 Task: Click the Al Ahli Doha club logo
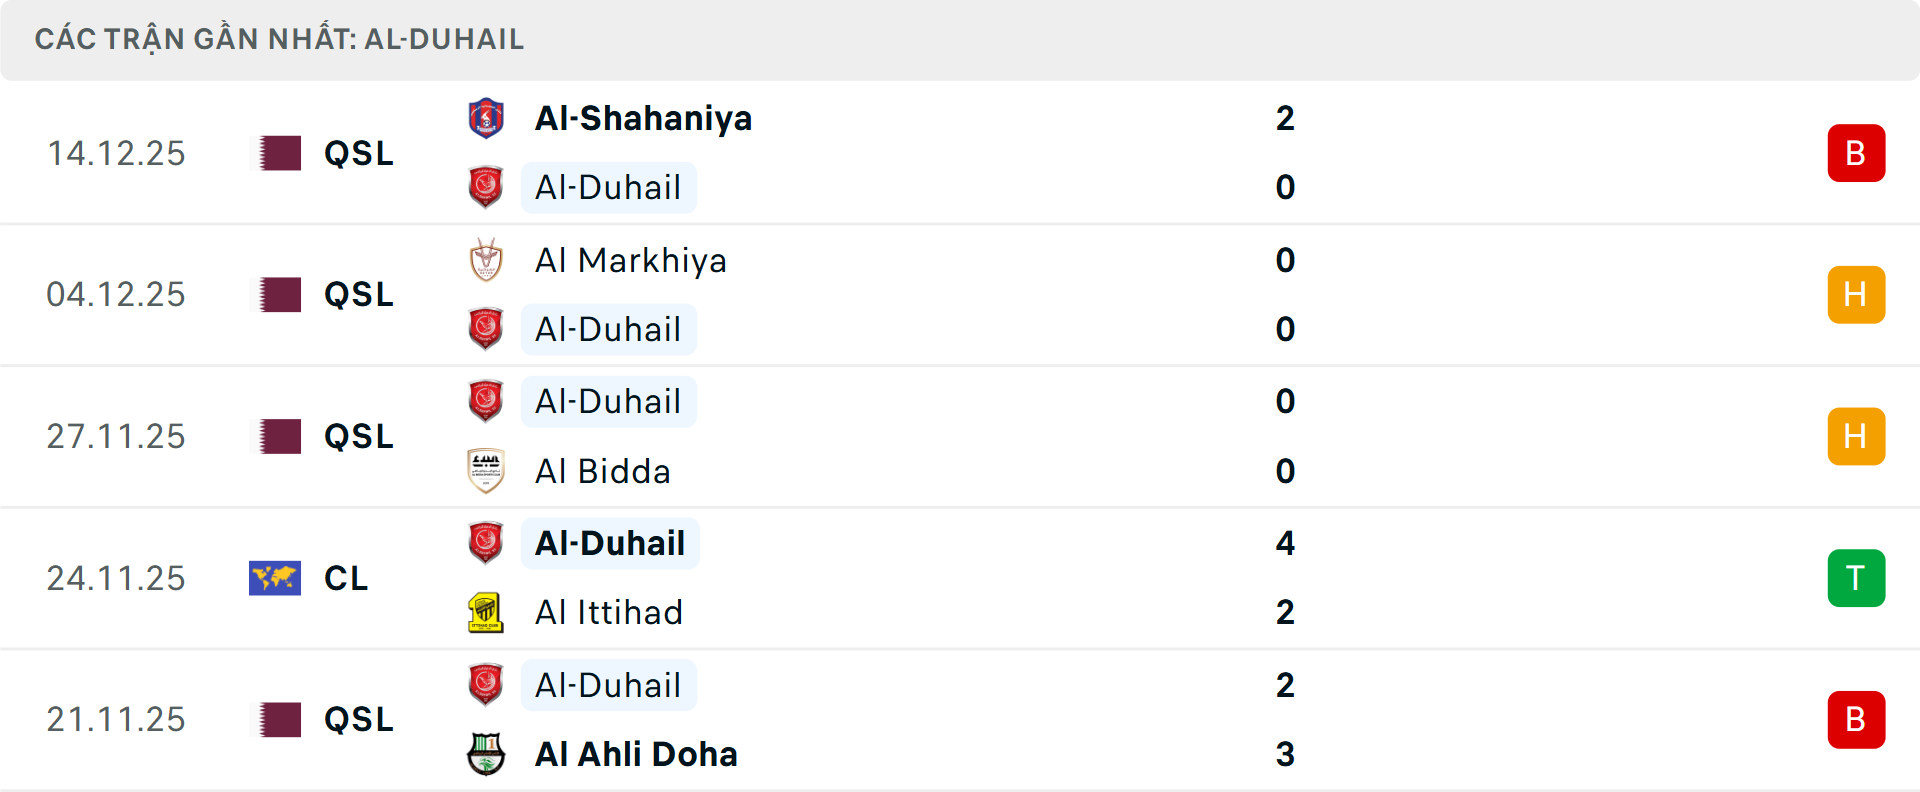pyautogui.click(x=486, y=755)
